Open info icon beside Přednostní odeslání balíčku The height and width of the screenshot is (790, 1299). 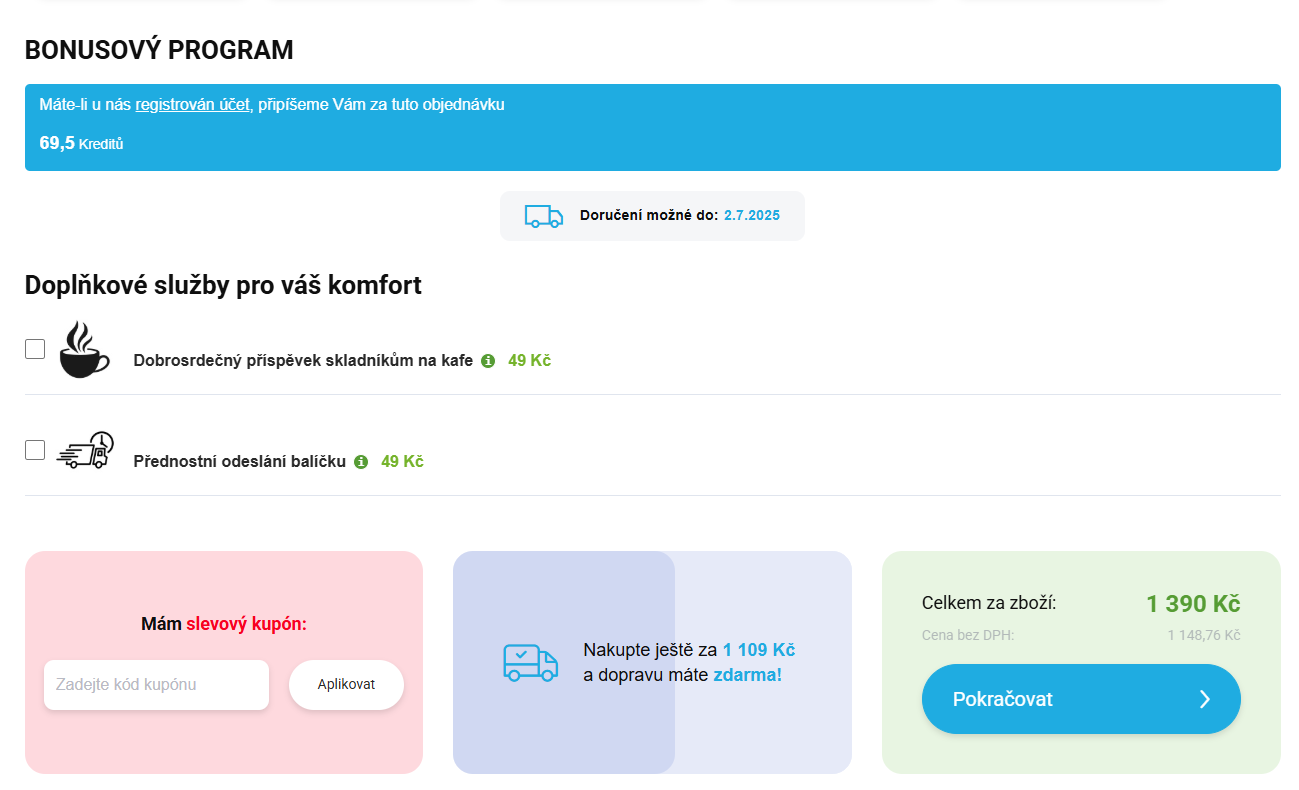click(x=361, y=462)
